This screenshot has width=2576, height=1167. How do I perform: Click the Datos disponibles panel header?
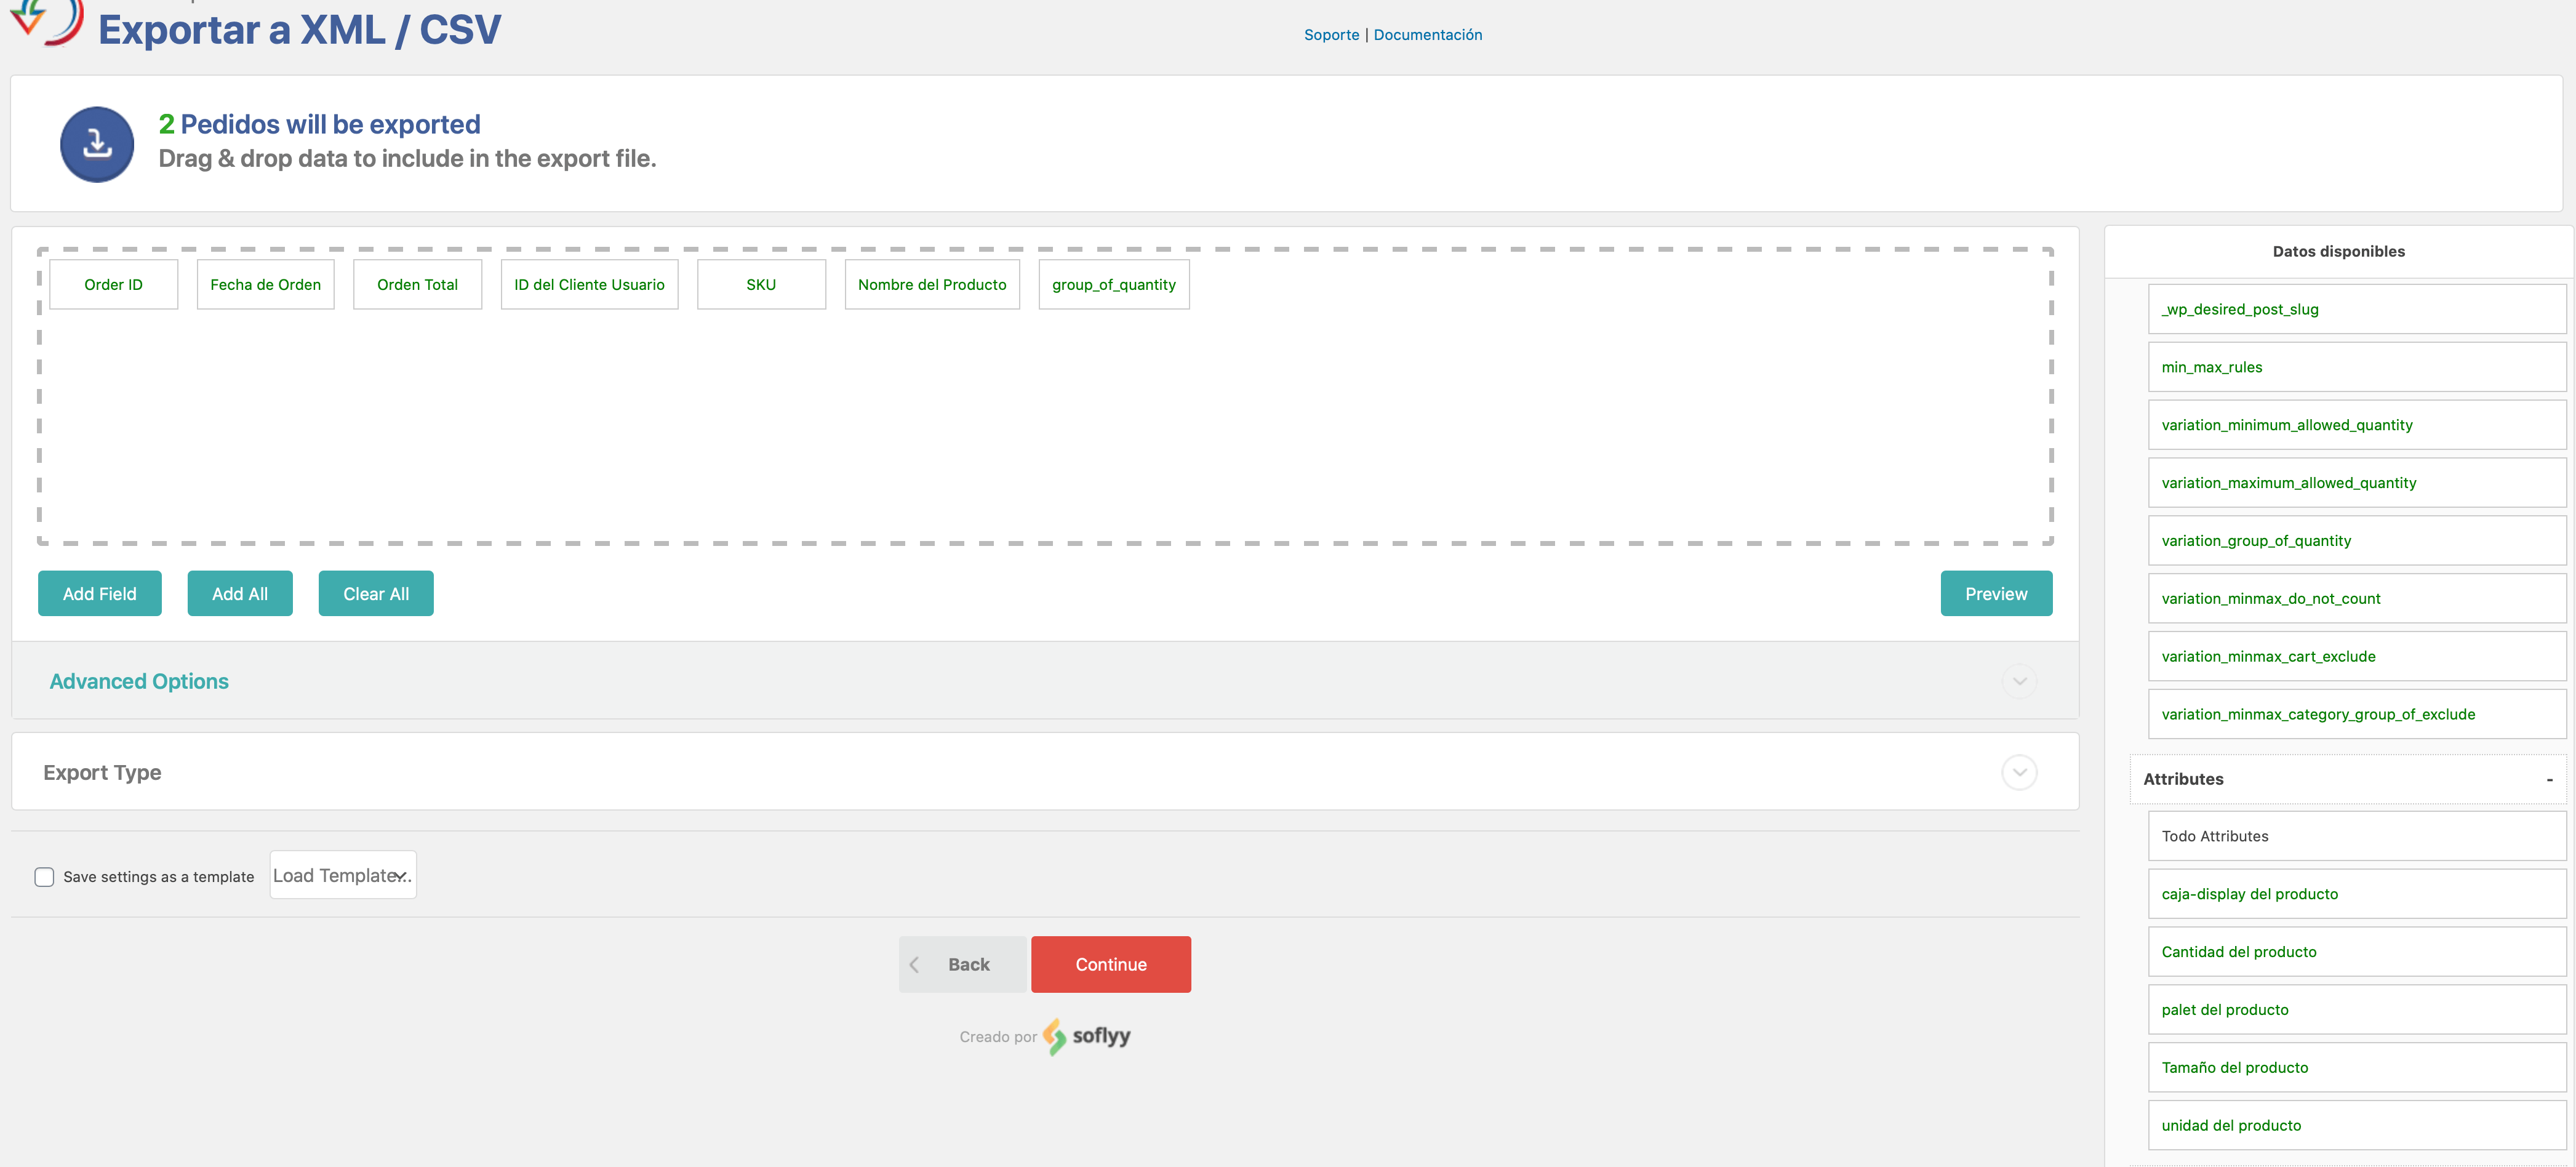2338,252
